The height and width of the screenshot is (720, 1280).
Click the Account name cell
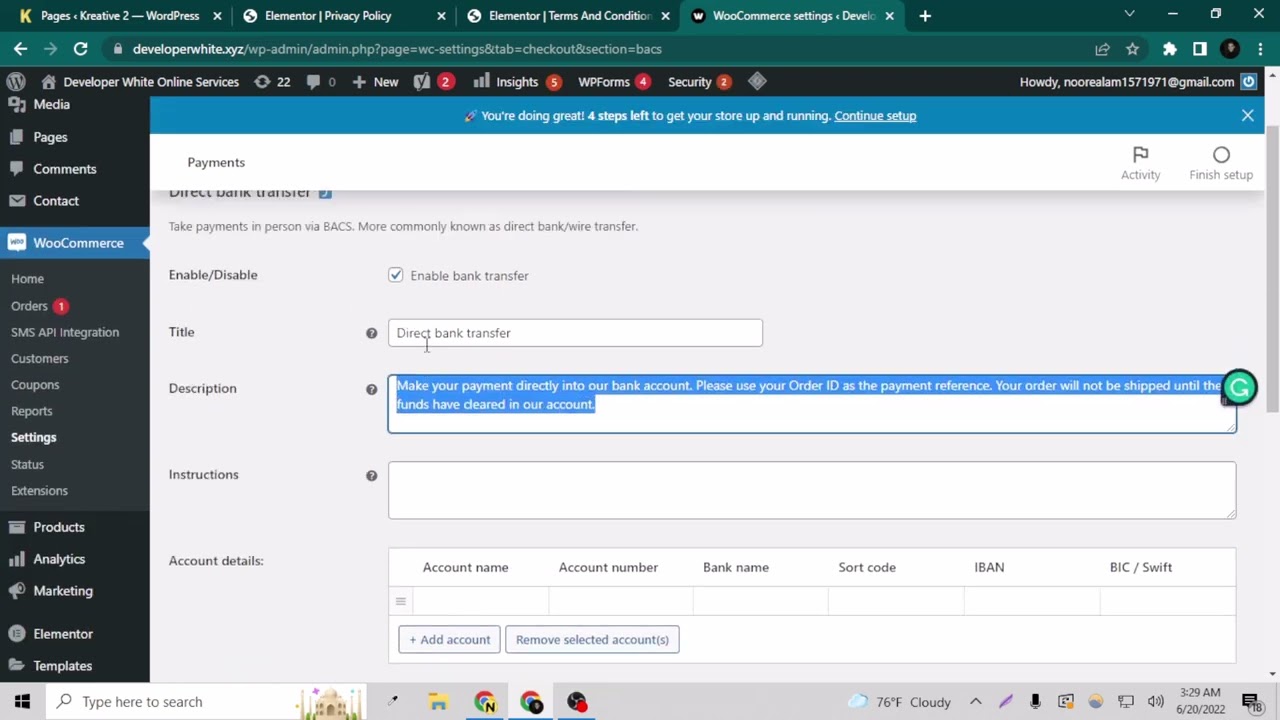[x=480, y=601]
